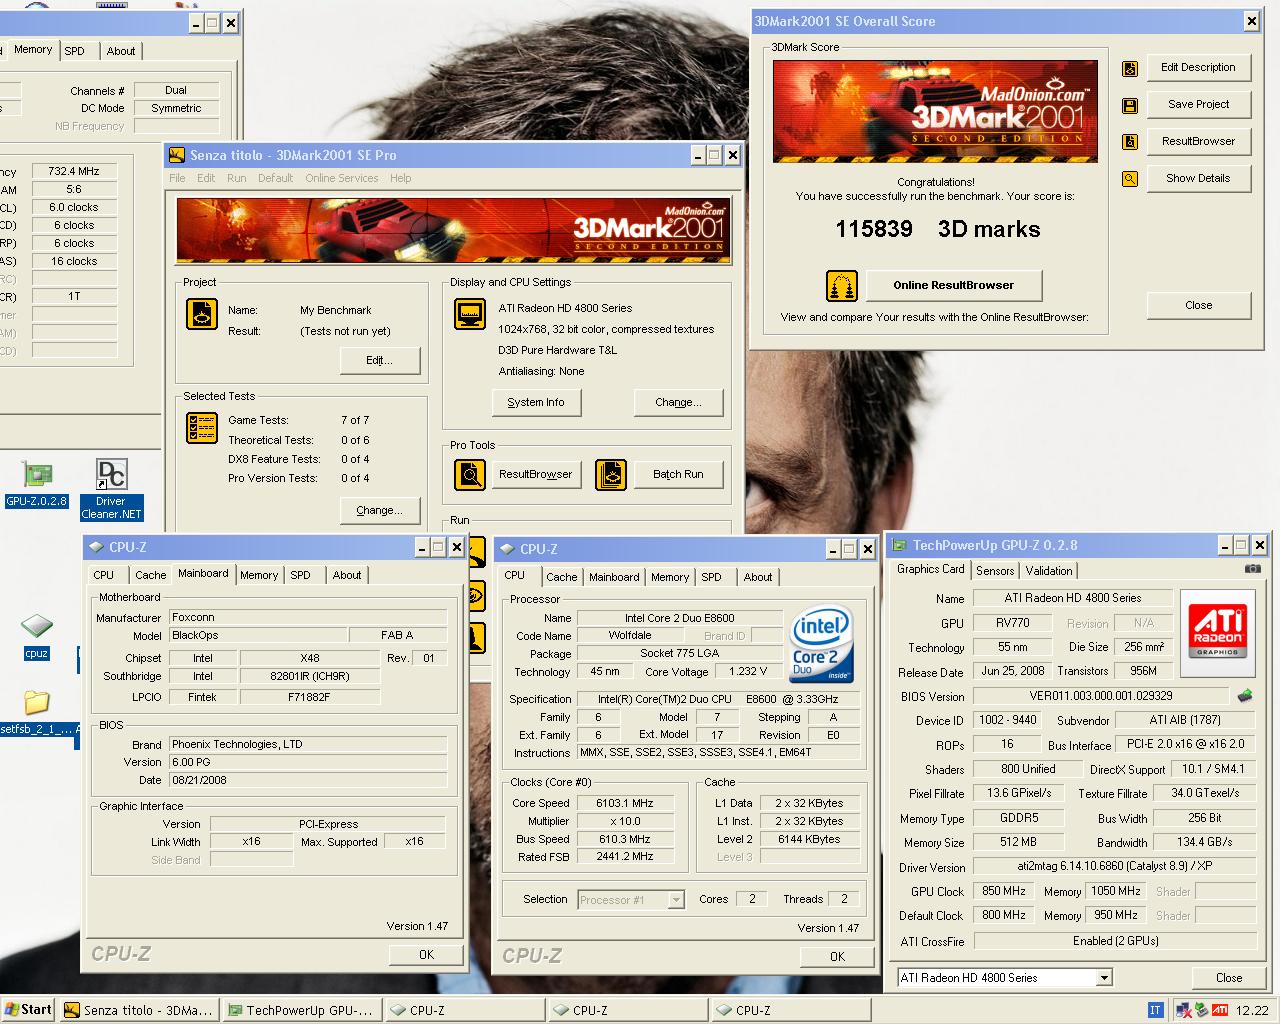Click the Close button in the GPU-Z window
Screen dimensions: 1280x1024
point(1229,977)
